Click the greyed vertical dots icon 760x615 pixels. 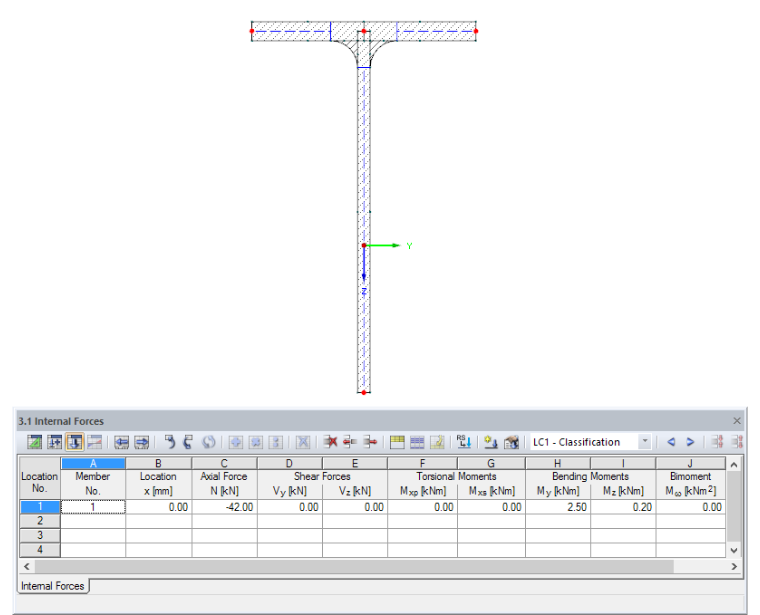point(275,442)
